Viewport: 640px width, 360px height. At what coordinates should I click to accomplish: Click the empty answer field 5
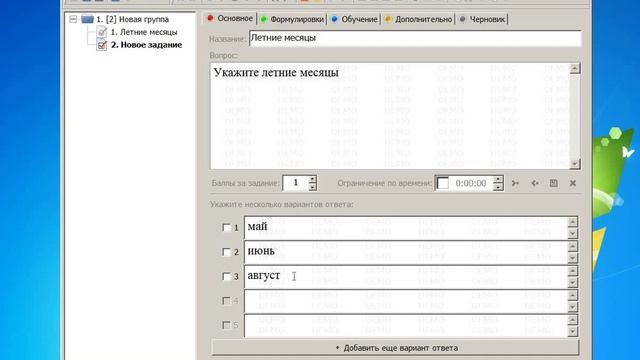406,325
